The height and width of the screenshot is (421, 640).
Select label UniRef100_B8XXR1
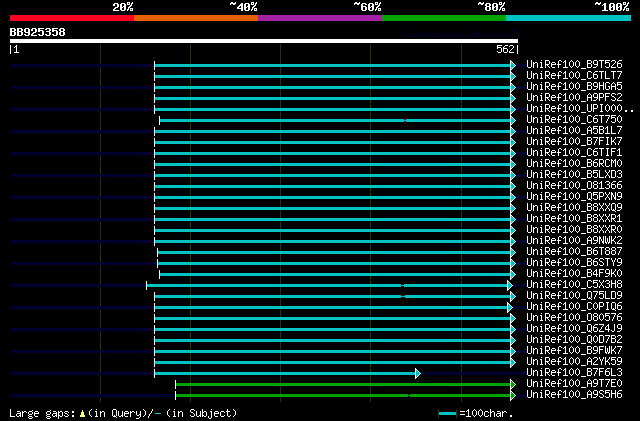574,219
